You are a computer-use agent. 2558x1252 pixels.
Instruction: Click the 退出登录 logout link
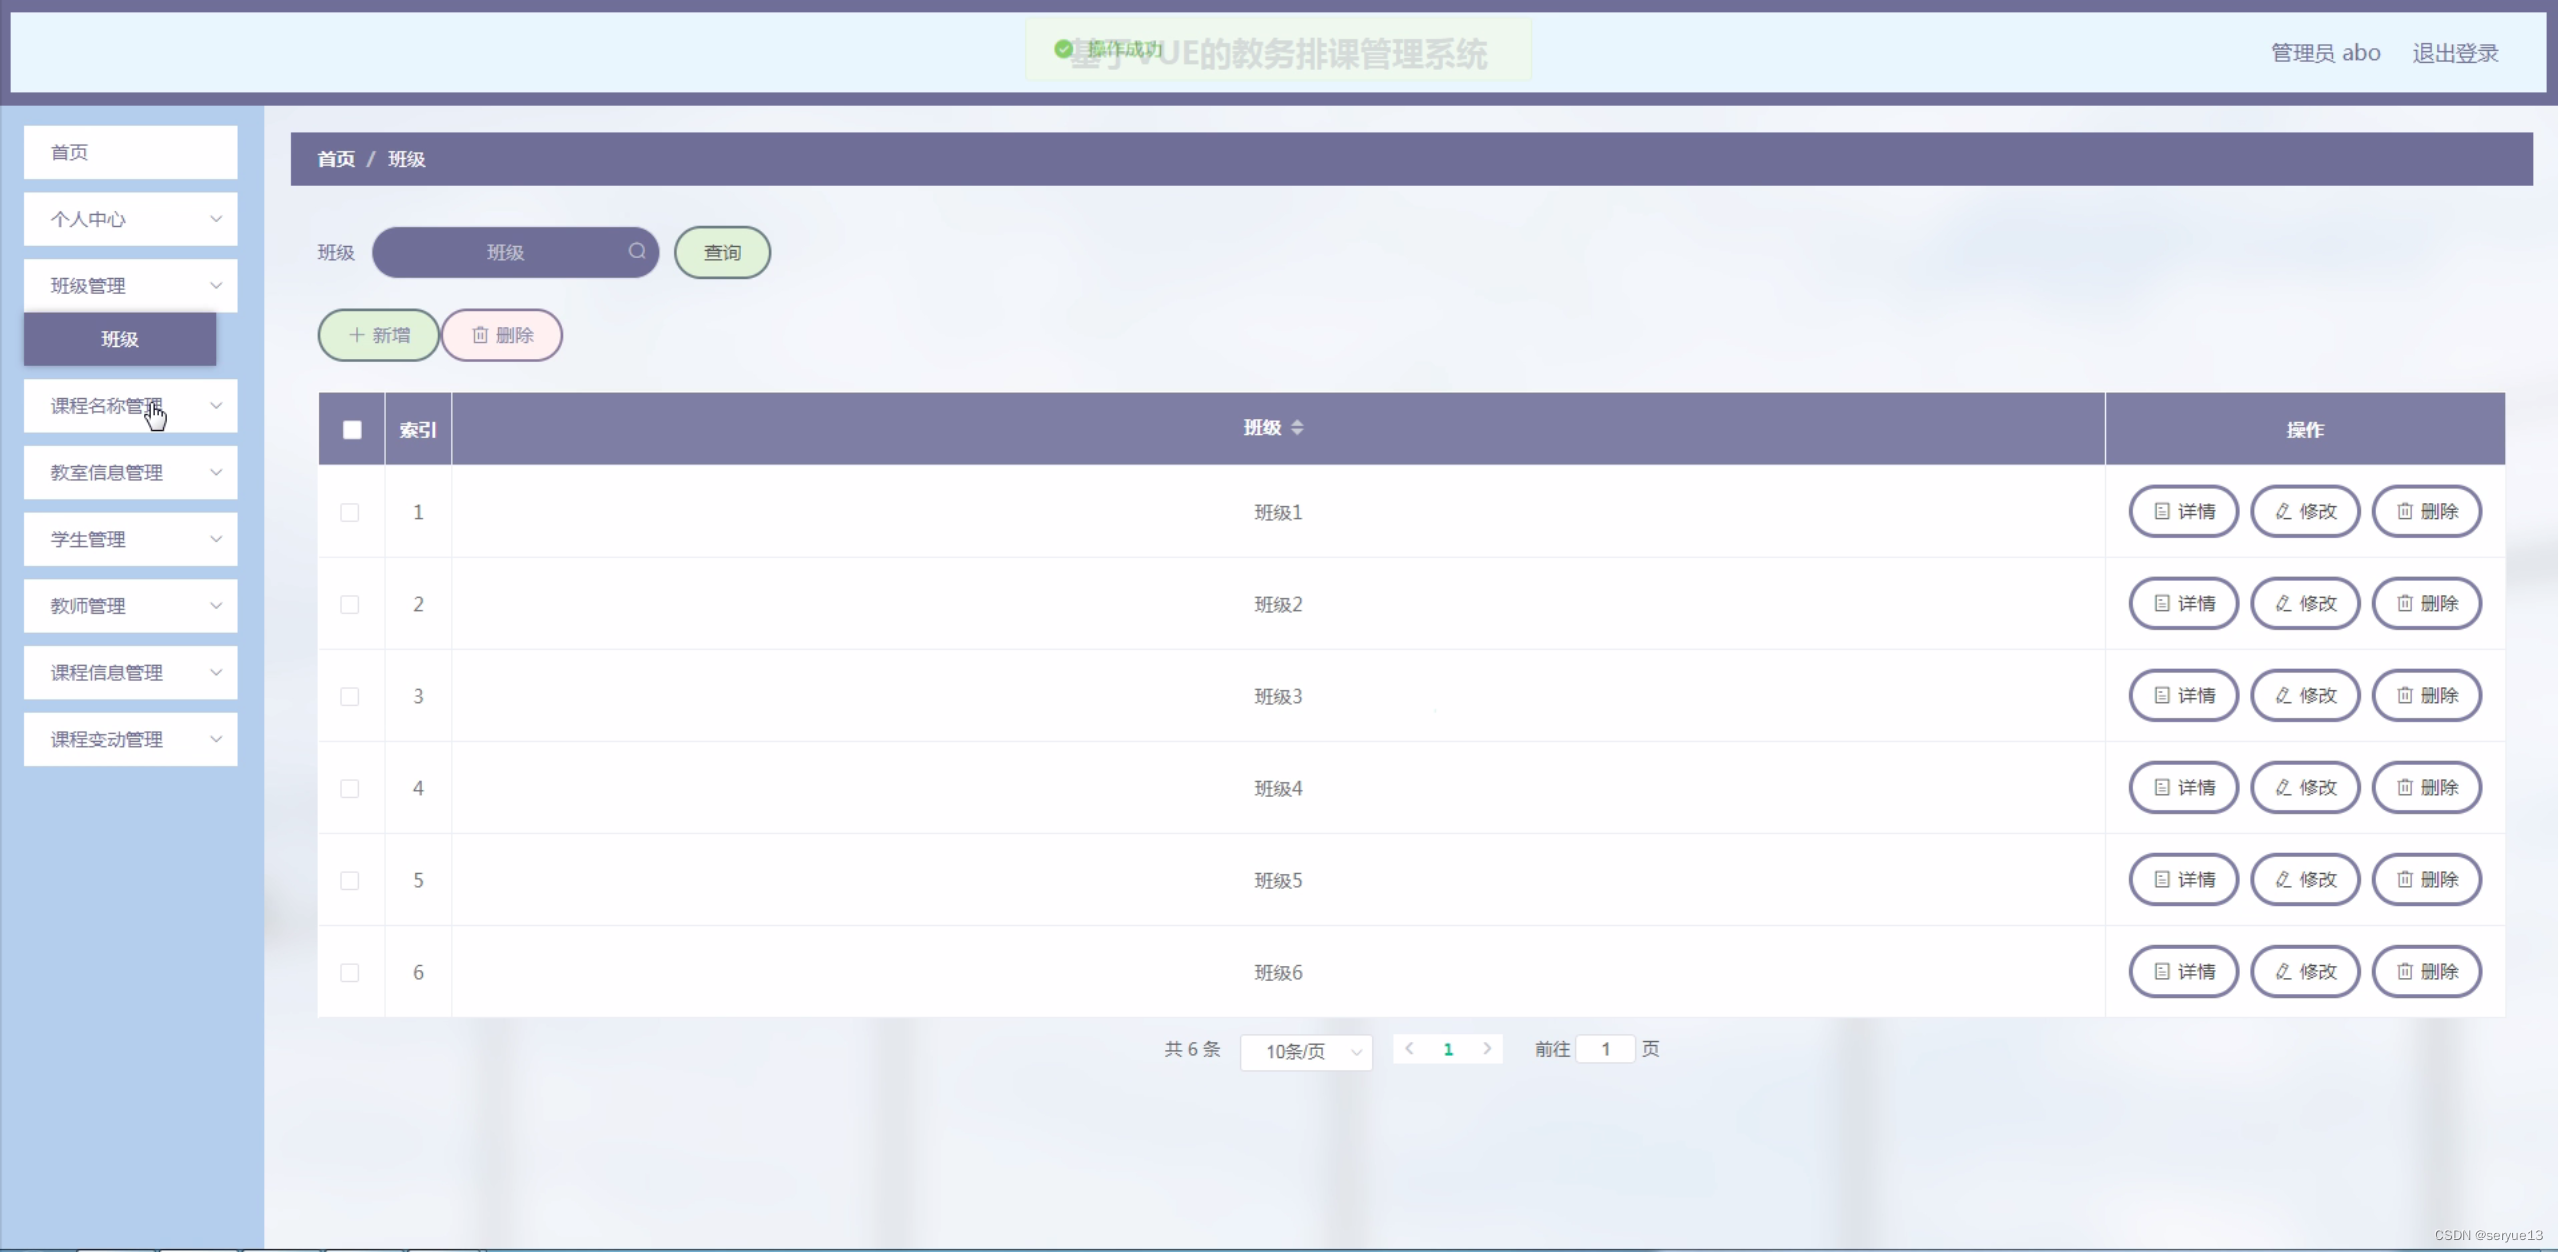point(2455,53)
